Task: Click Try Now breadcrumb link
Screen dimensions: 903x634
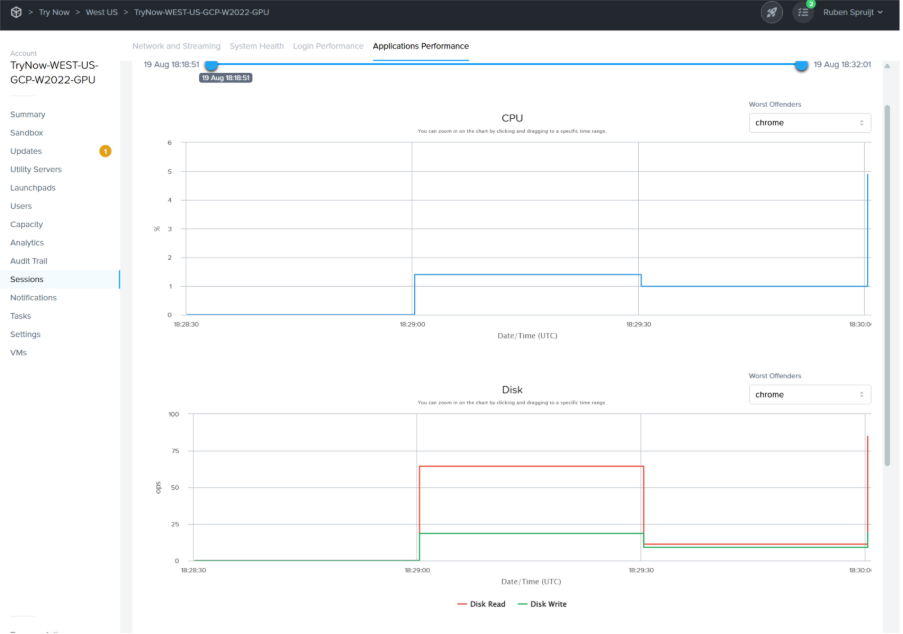Action: point(54,12)
